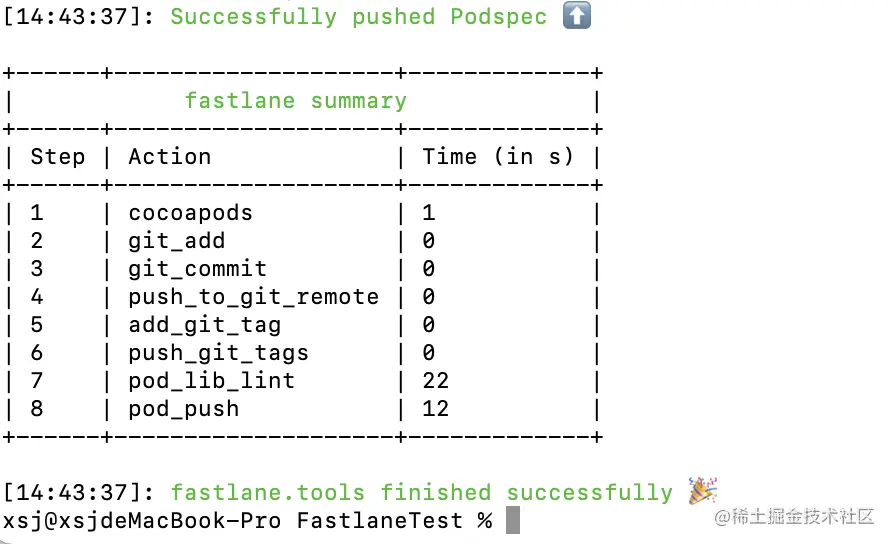This screenshot has height=544, width=892.
Task: Select the git_add action text
Action: 176,241
